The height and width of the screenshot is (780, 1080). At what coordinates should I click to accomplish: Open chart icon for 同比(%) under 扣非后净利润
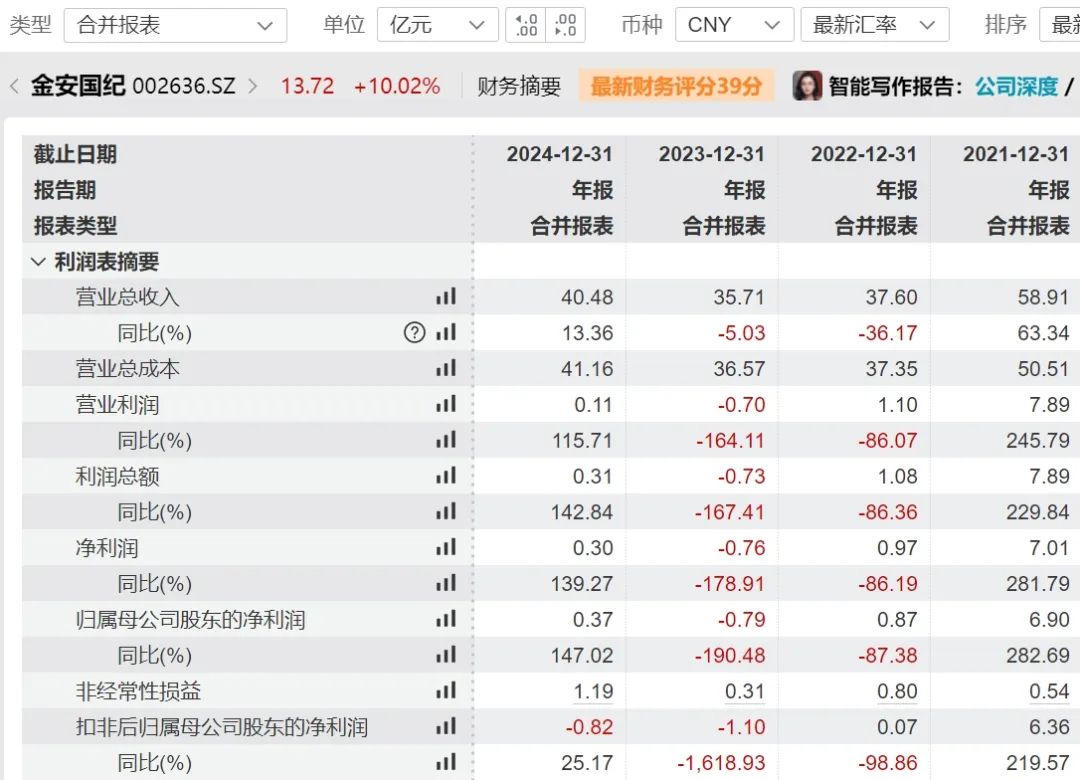click(x=446, y=762)
